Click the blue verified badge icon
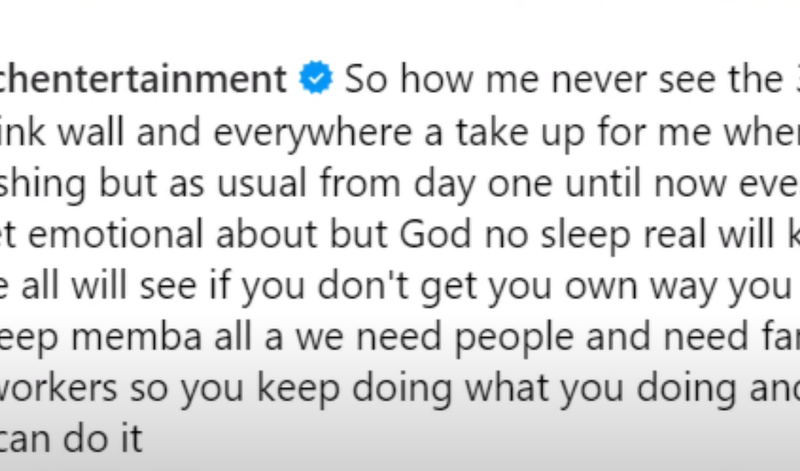The height and width of the screenshot is (471, 800). [317, 79]
